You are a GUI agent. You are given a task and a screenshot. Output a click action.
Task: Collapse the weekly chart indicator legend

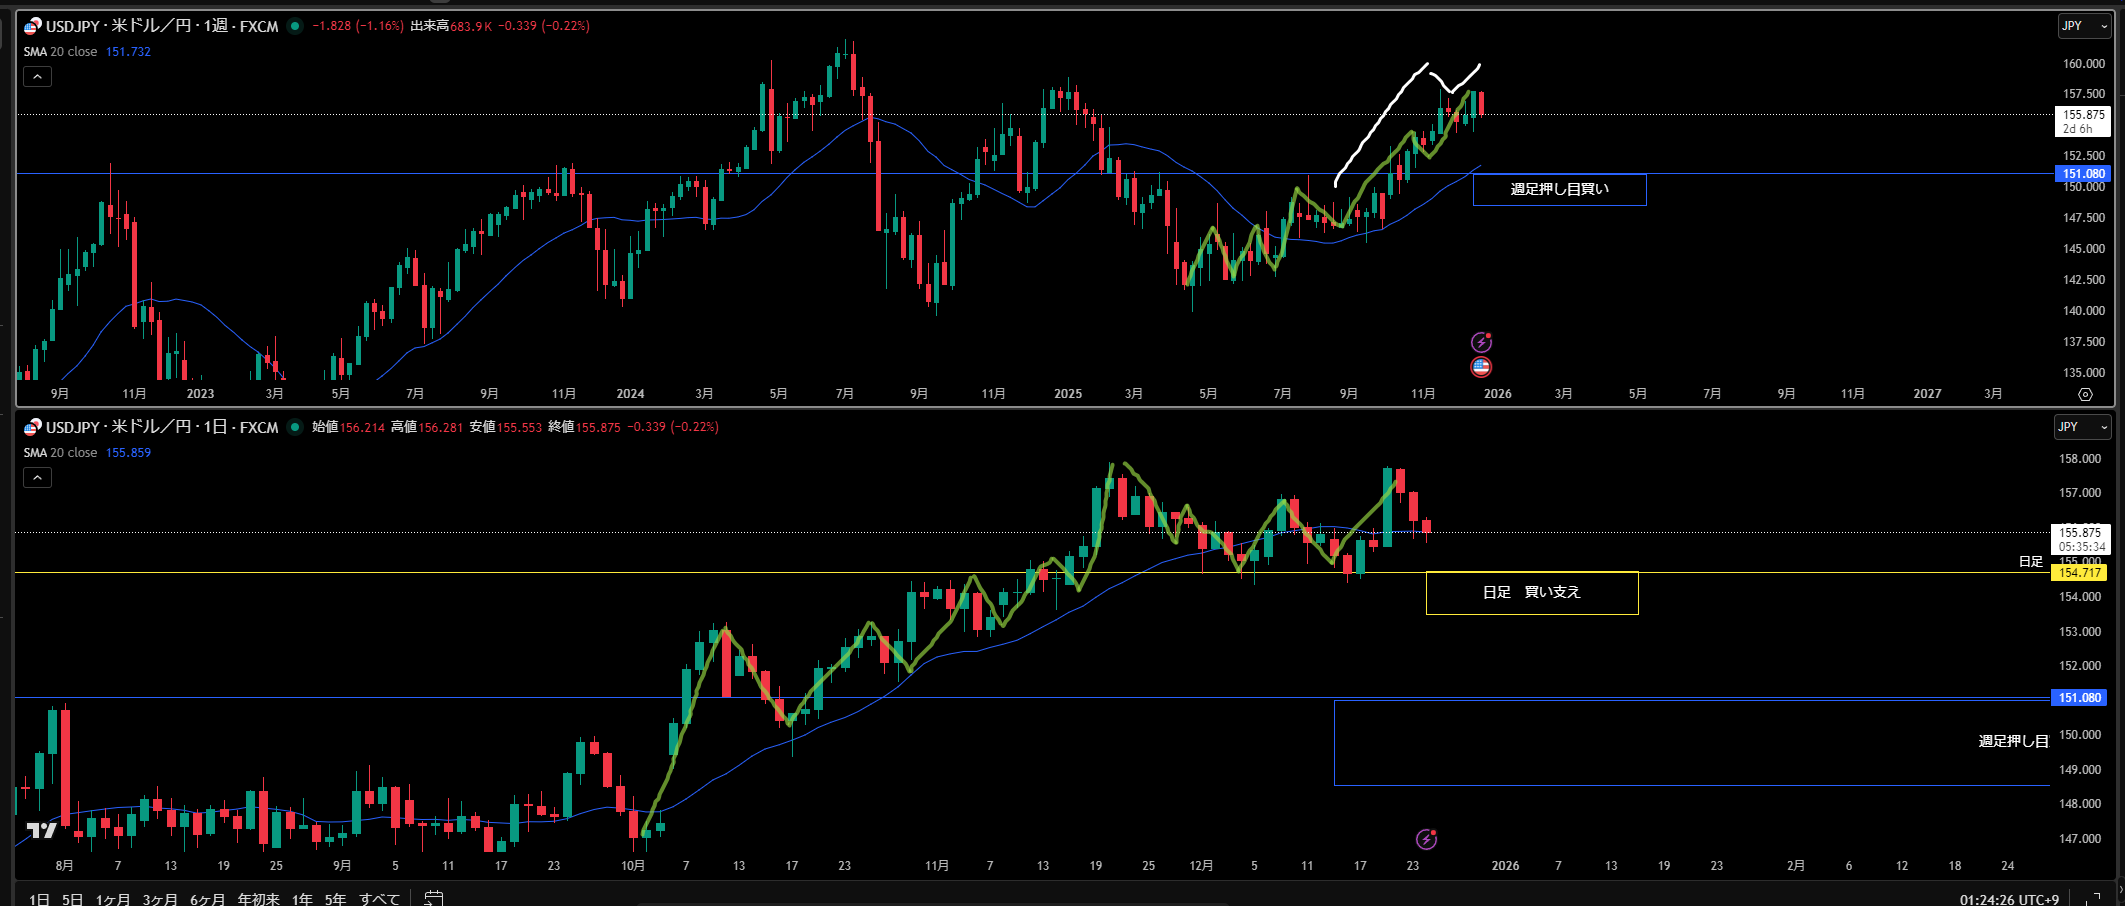(37, 77)
